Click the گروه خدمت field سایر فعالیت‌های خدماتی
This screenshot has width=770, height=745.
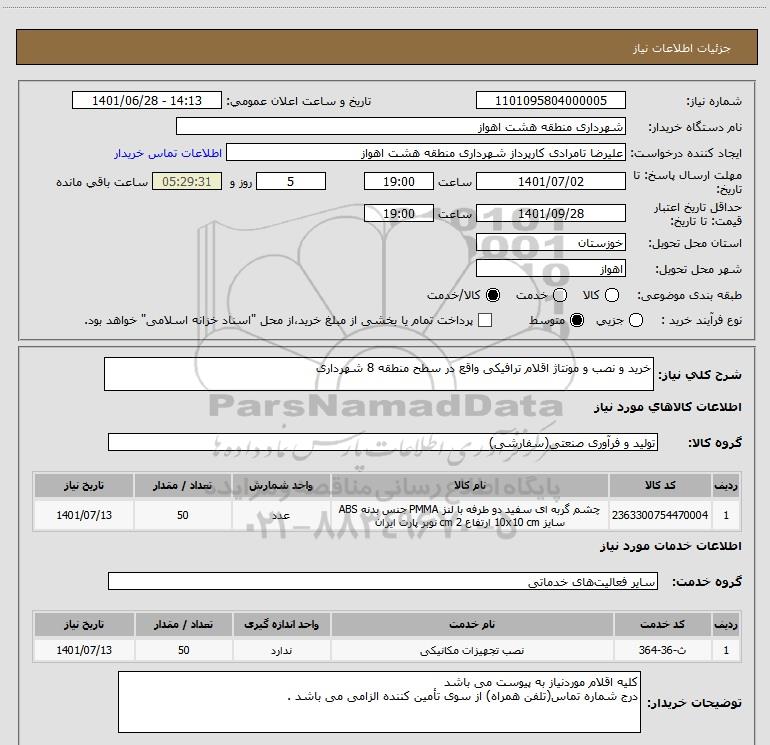point(383,581)
